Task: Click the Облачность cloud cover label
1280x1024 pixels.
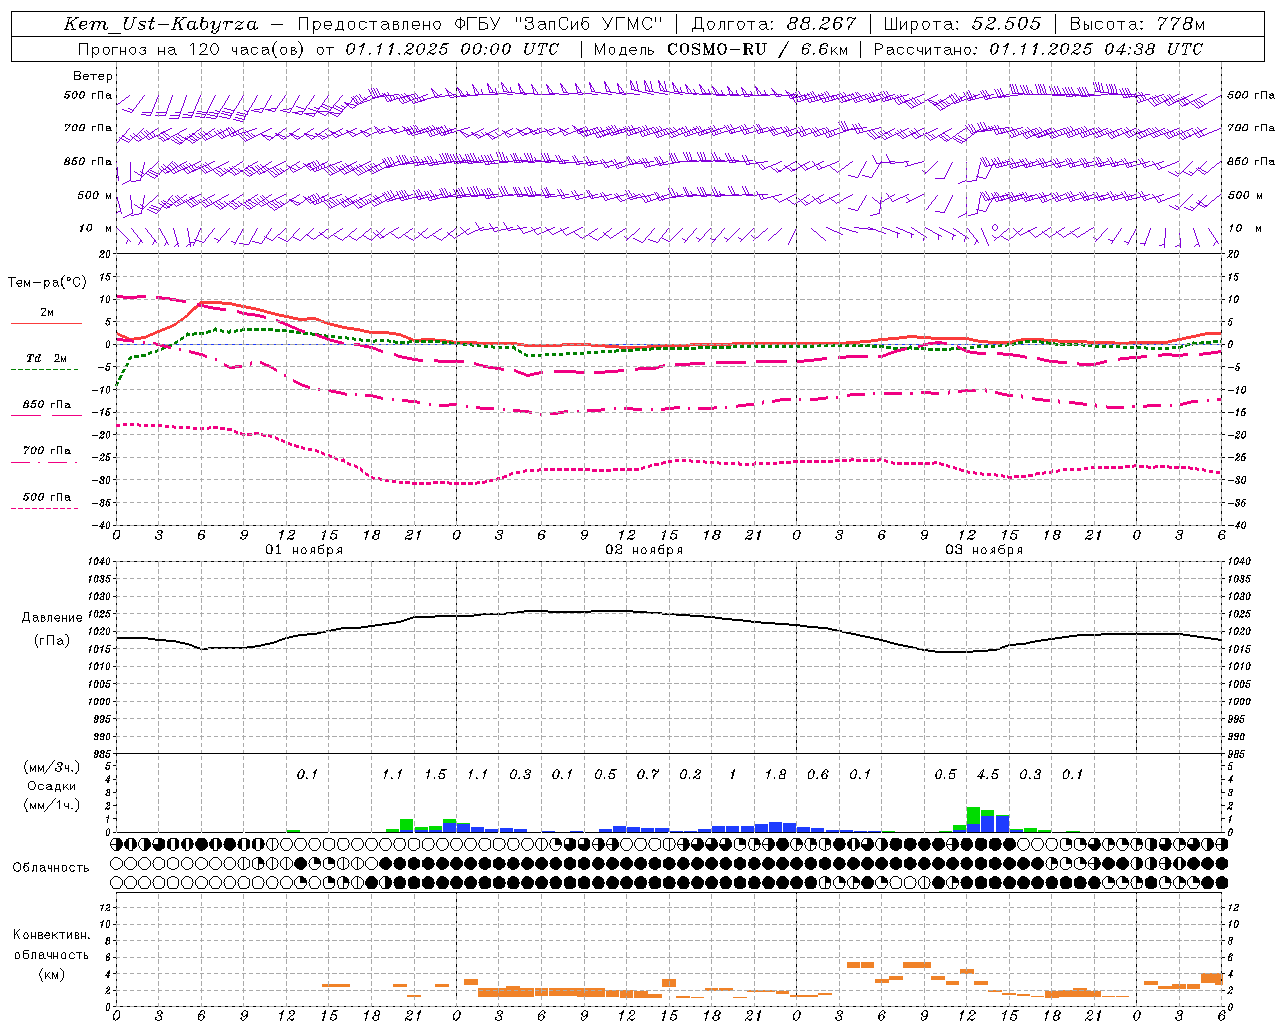Action: pyautogui.click(x=51, y=868)
